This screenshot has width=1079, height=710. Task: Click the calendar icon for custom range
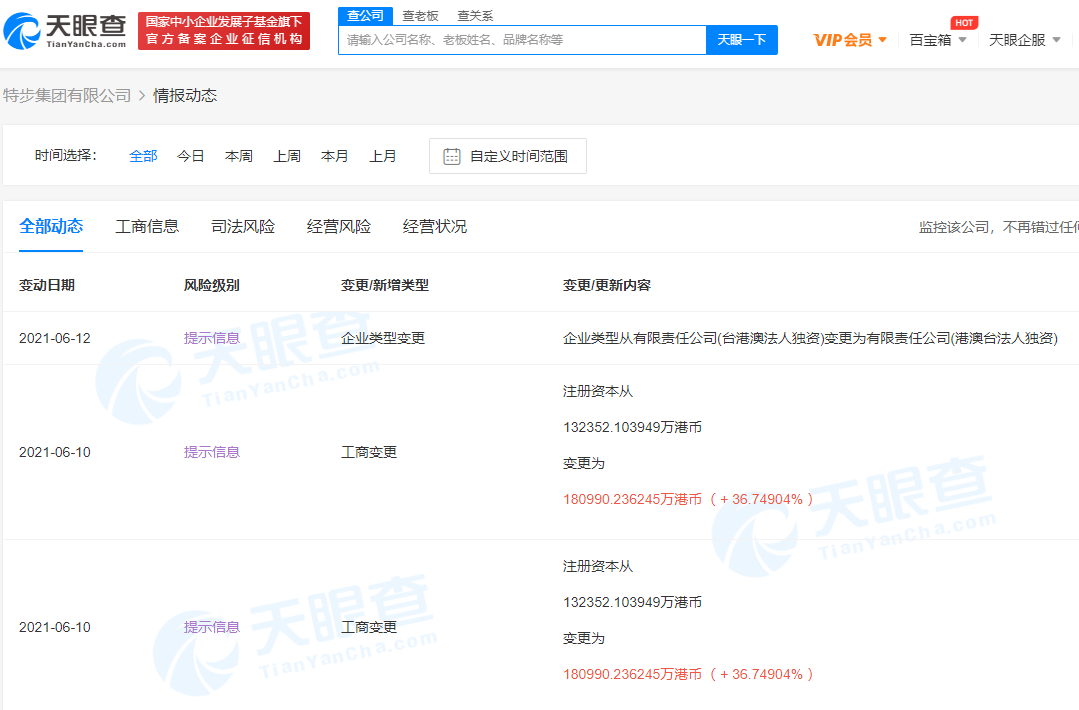click(452, 156)
